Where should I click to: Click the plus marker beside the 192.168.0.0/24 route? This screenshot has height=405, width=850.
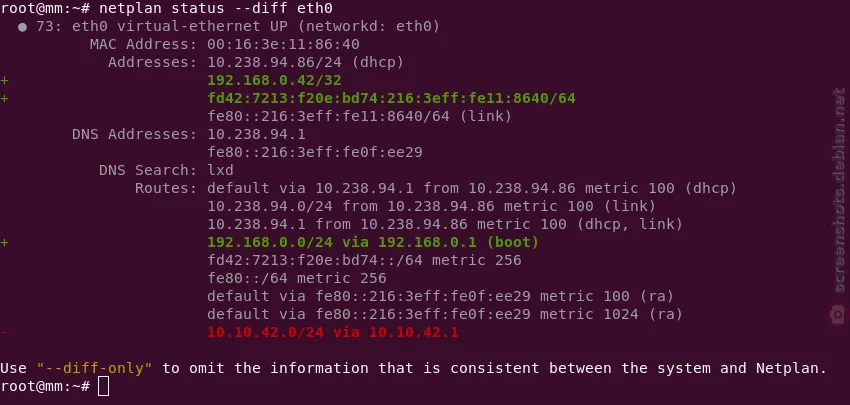5,242
